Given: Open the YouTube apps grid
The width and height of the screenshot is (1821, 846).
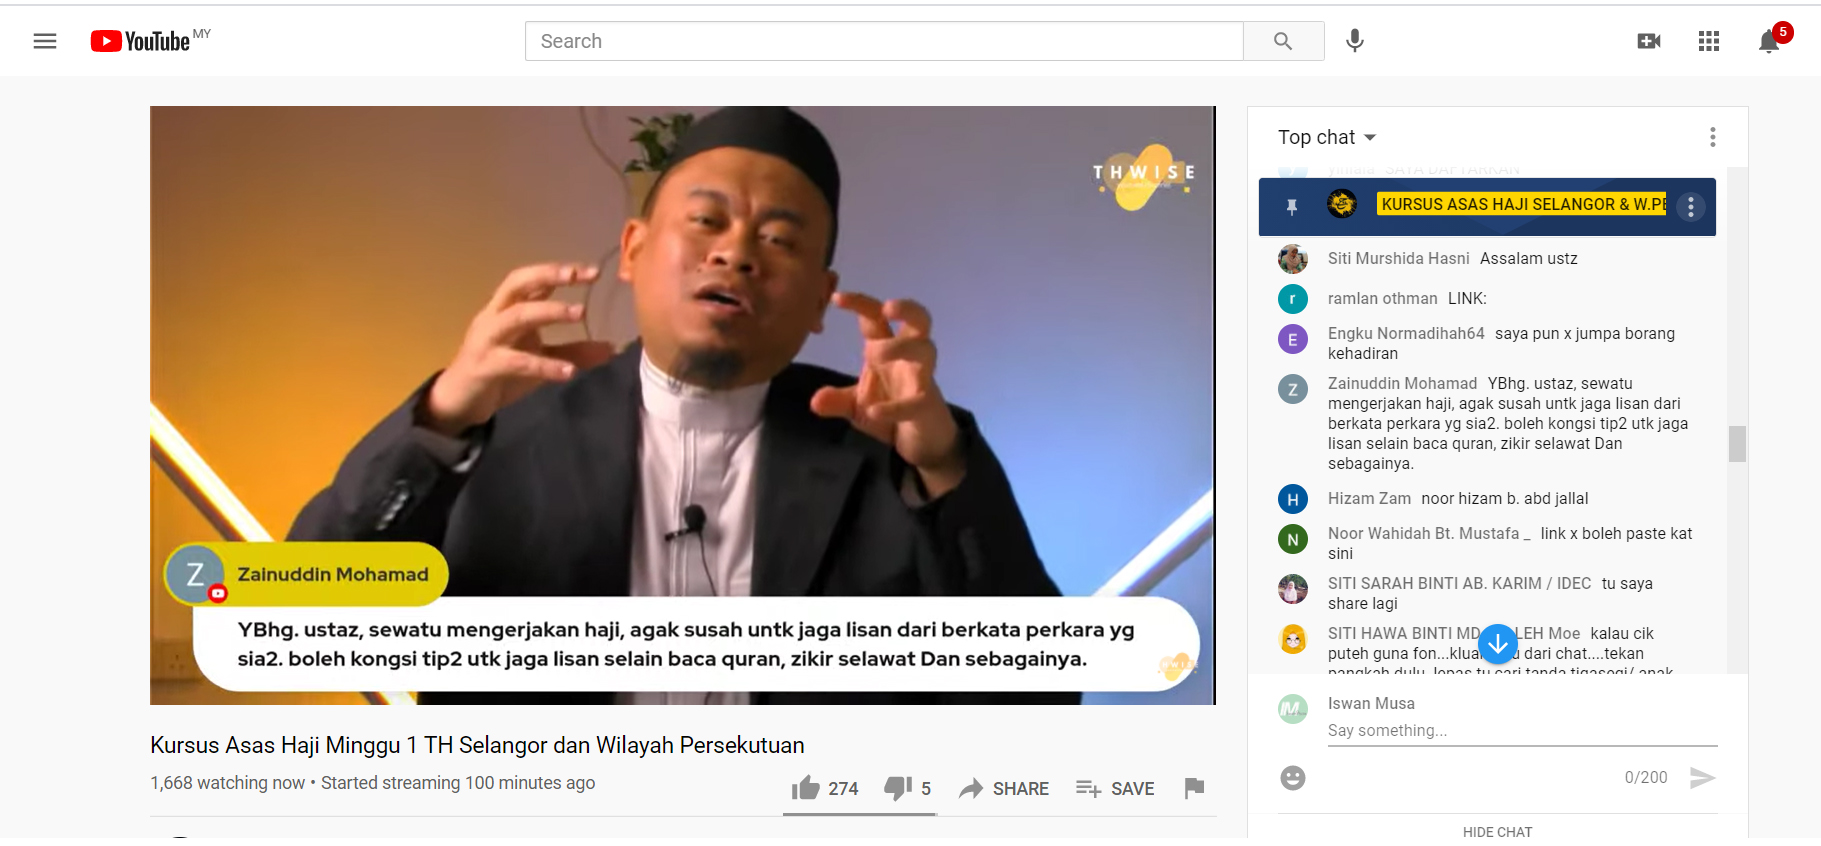Looking at the screenshot, I should (x=1709, y=41).
